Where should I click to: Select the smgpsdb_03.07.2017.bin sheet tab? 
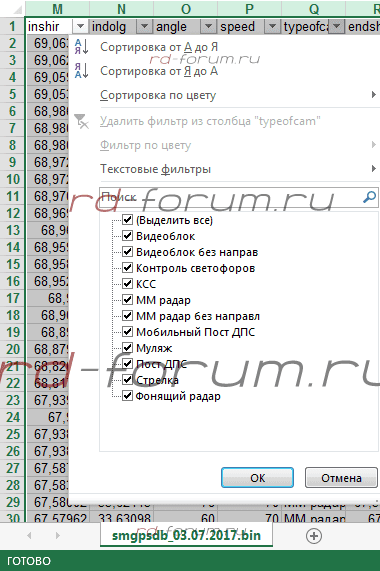click(186, 535)
